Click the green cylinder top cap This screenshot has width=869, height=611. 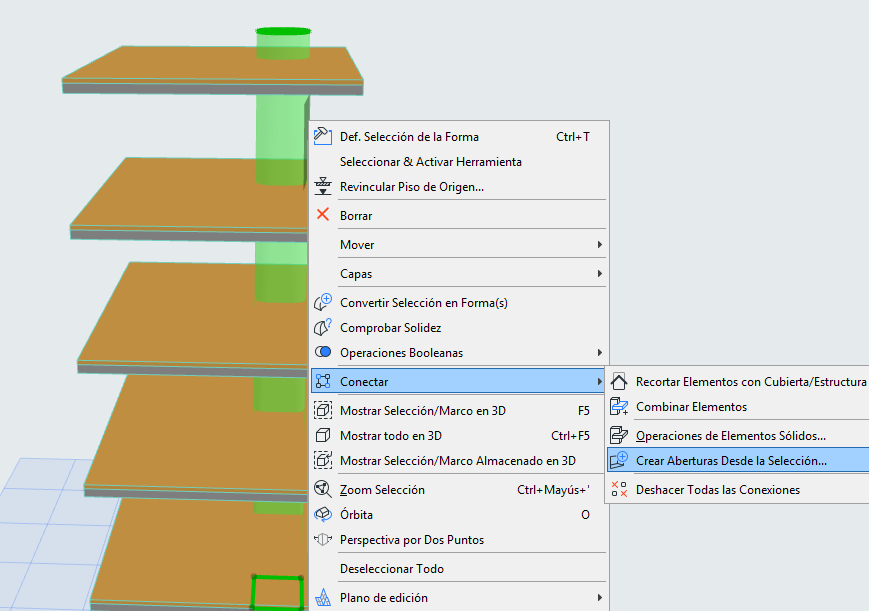(x=283, y=31)
